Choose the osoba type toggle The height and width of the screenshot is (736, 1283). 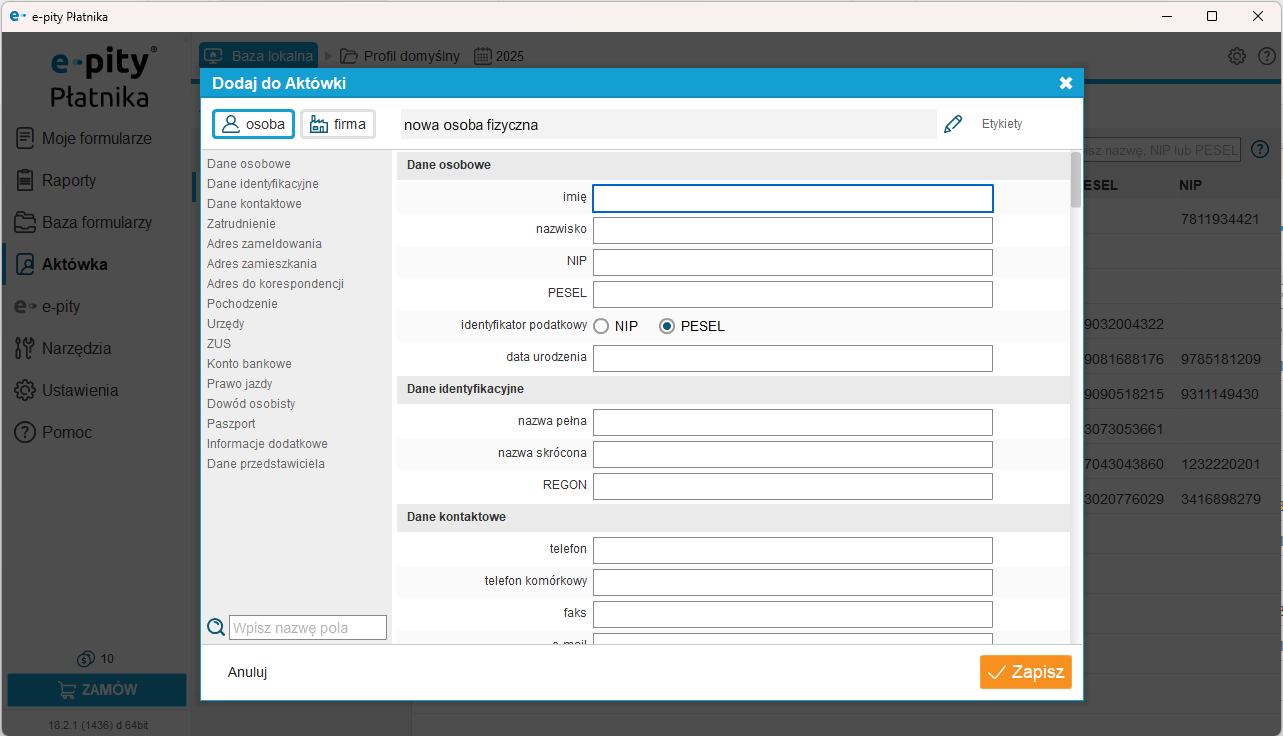[253, 124]
